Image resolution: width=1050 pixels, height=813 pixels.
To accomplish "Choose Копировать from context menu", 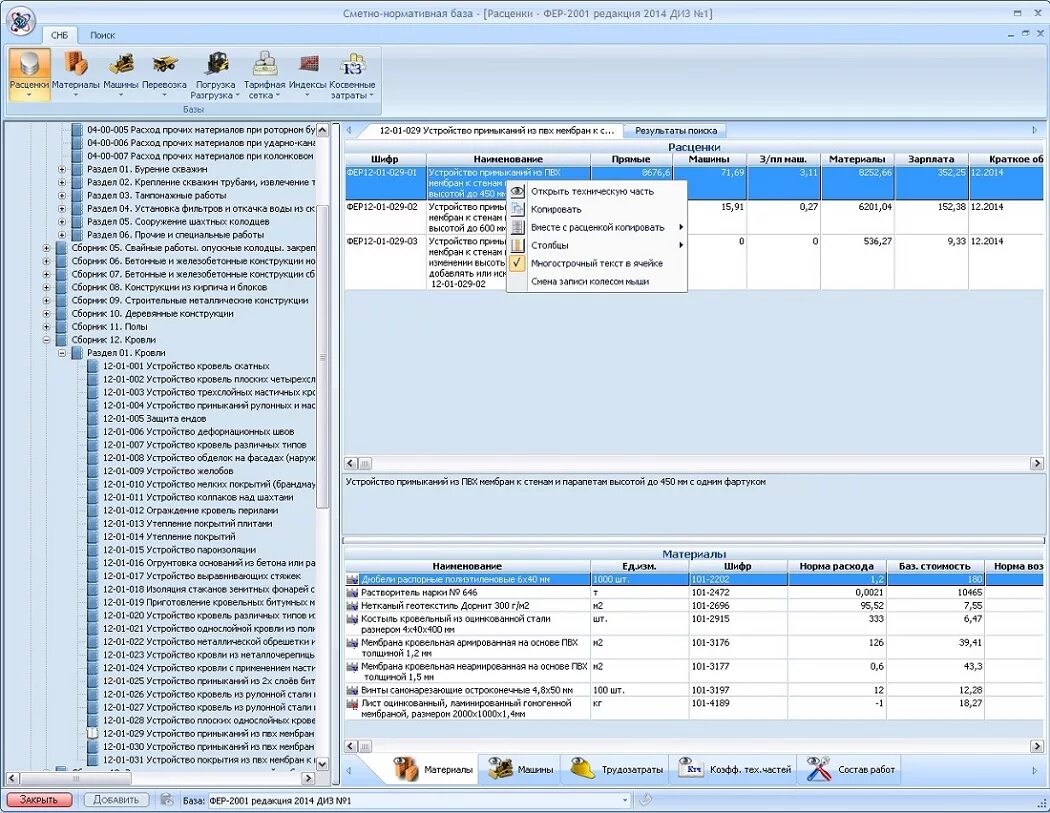I will point(597,210).
